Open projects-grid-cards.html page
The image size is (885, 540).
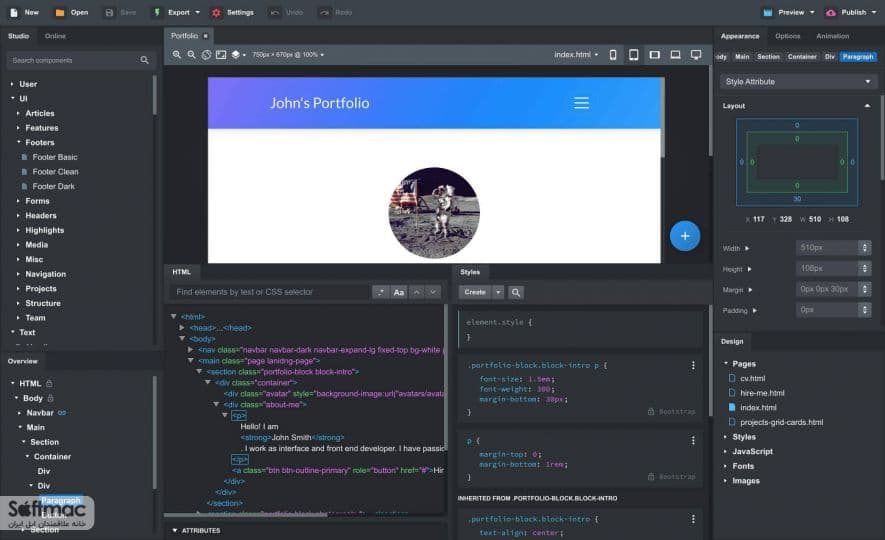[x=782, y=423]
